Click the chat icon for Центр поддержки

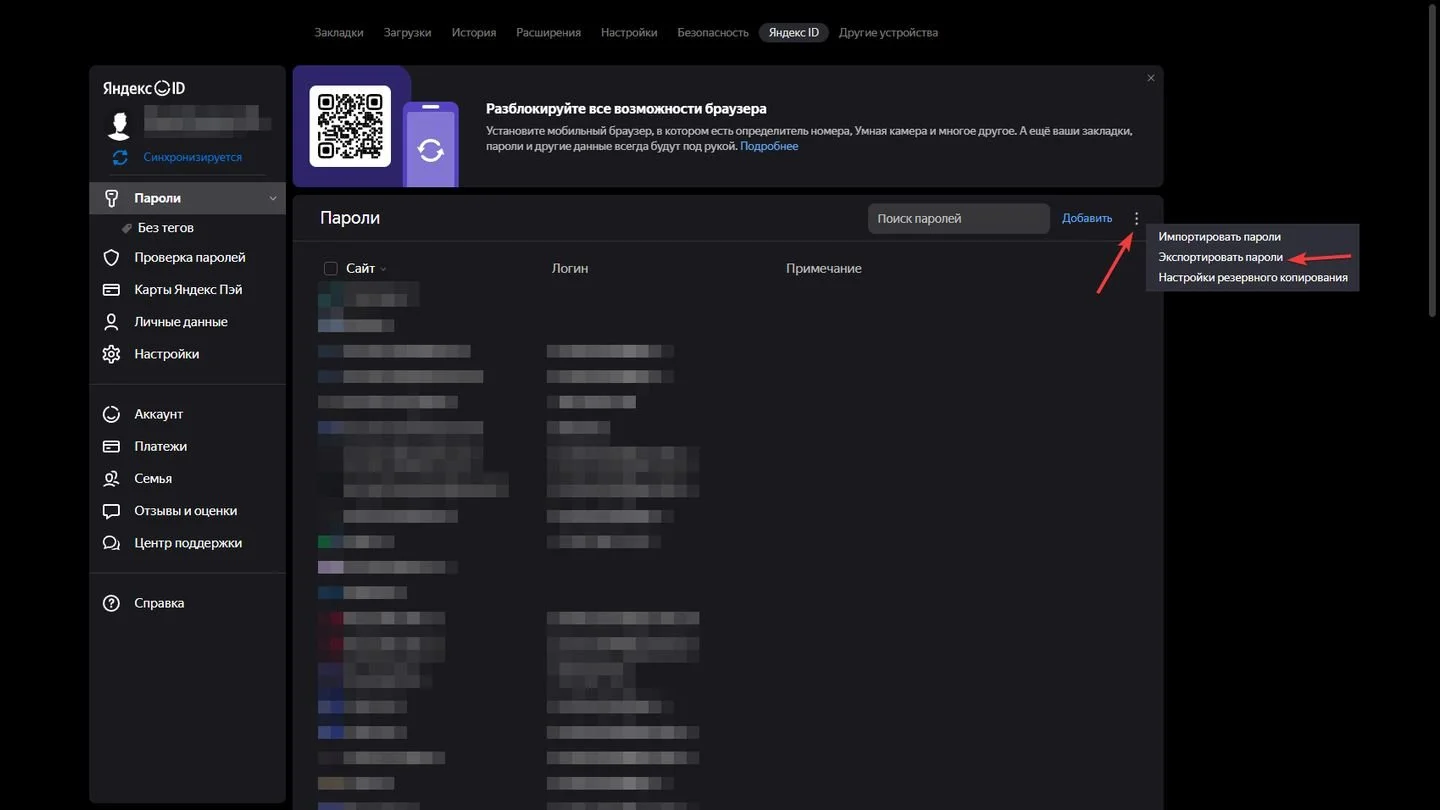(112, 543)
